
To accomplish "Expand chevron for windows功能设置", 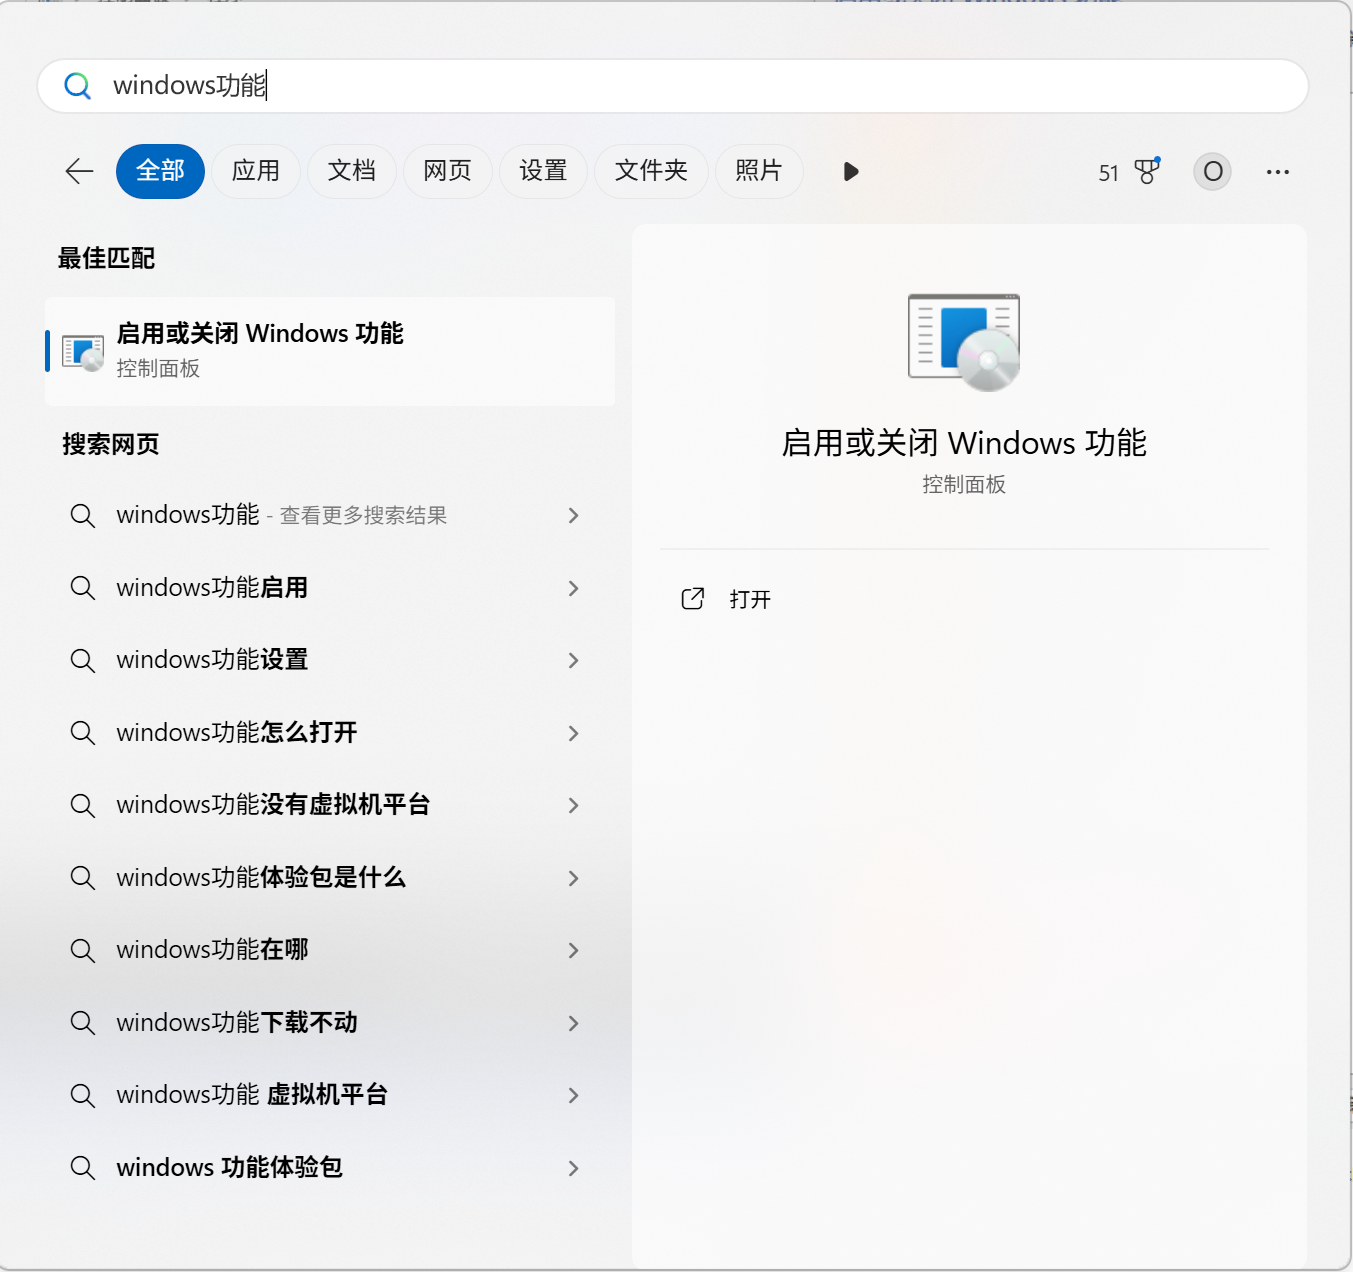I will (x=574, y=660).
